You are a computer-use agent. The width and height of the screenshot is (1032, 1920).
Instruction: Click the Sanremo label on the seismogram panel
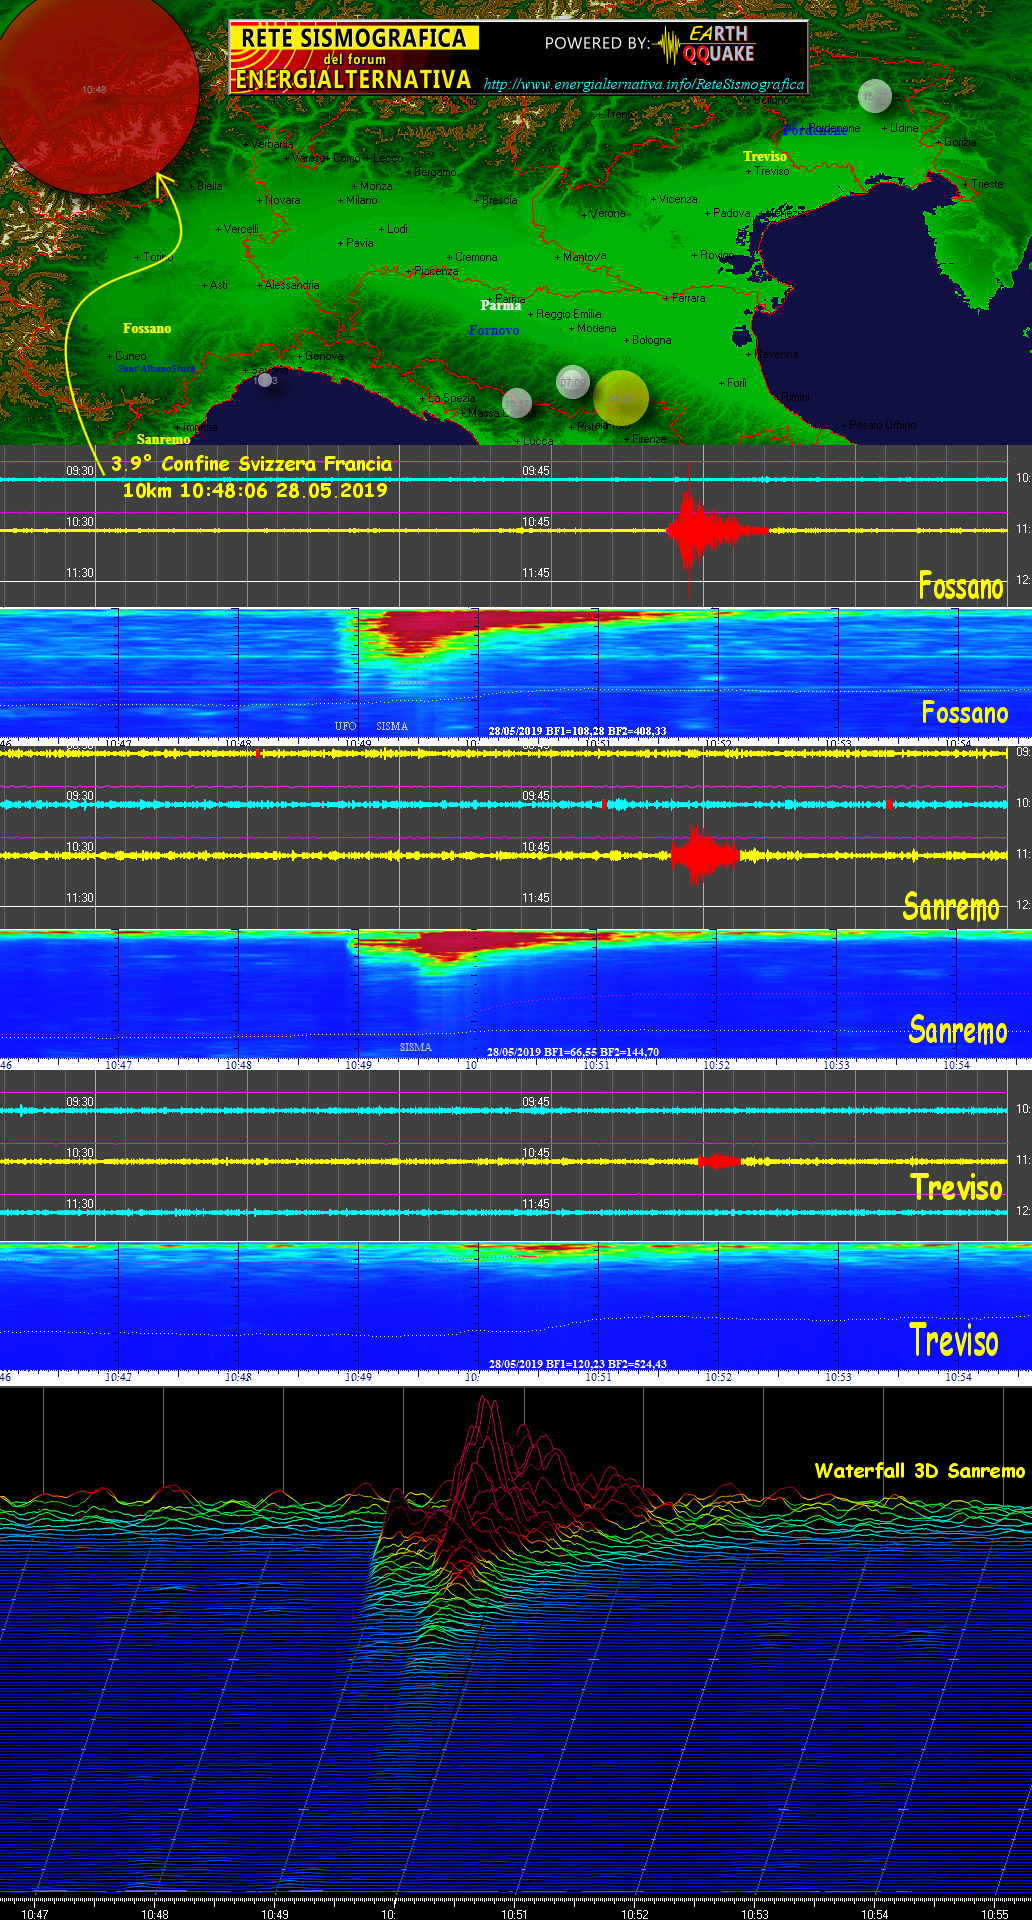pyautogui.click(x=951, y=907)
